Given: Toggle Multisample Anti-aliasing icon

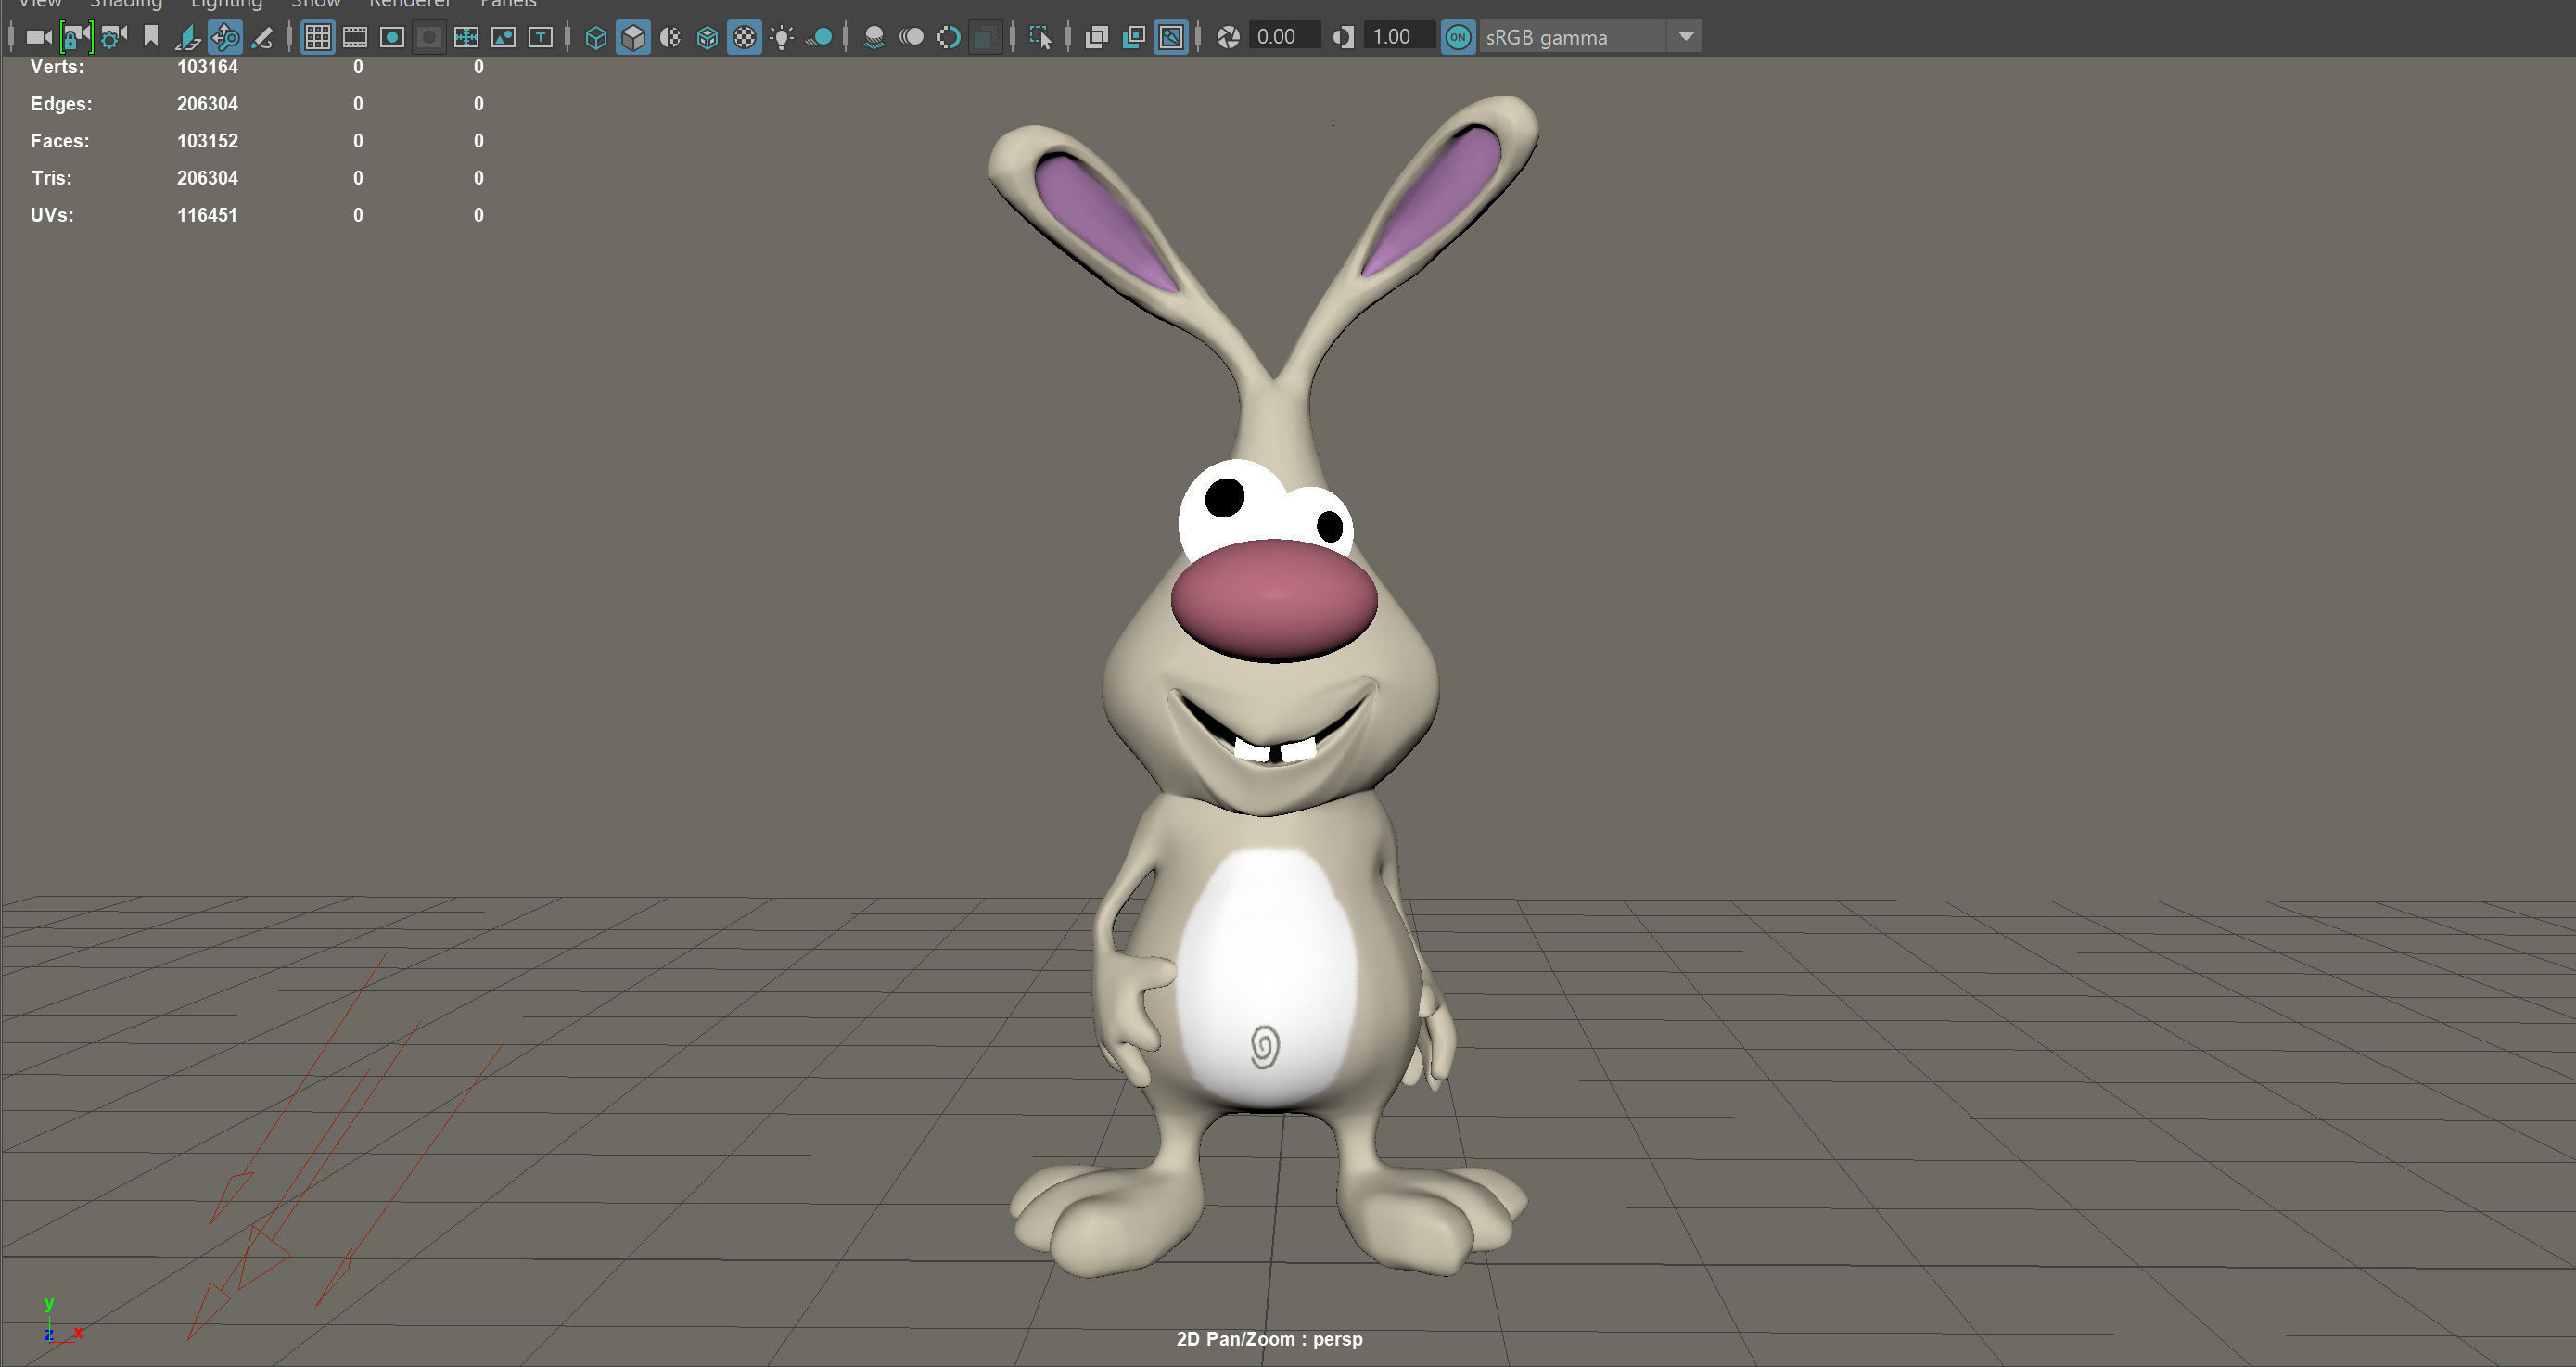Looking at the screenshot, I should pyautogui.click(x=948, y=37).
